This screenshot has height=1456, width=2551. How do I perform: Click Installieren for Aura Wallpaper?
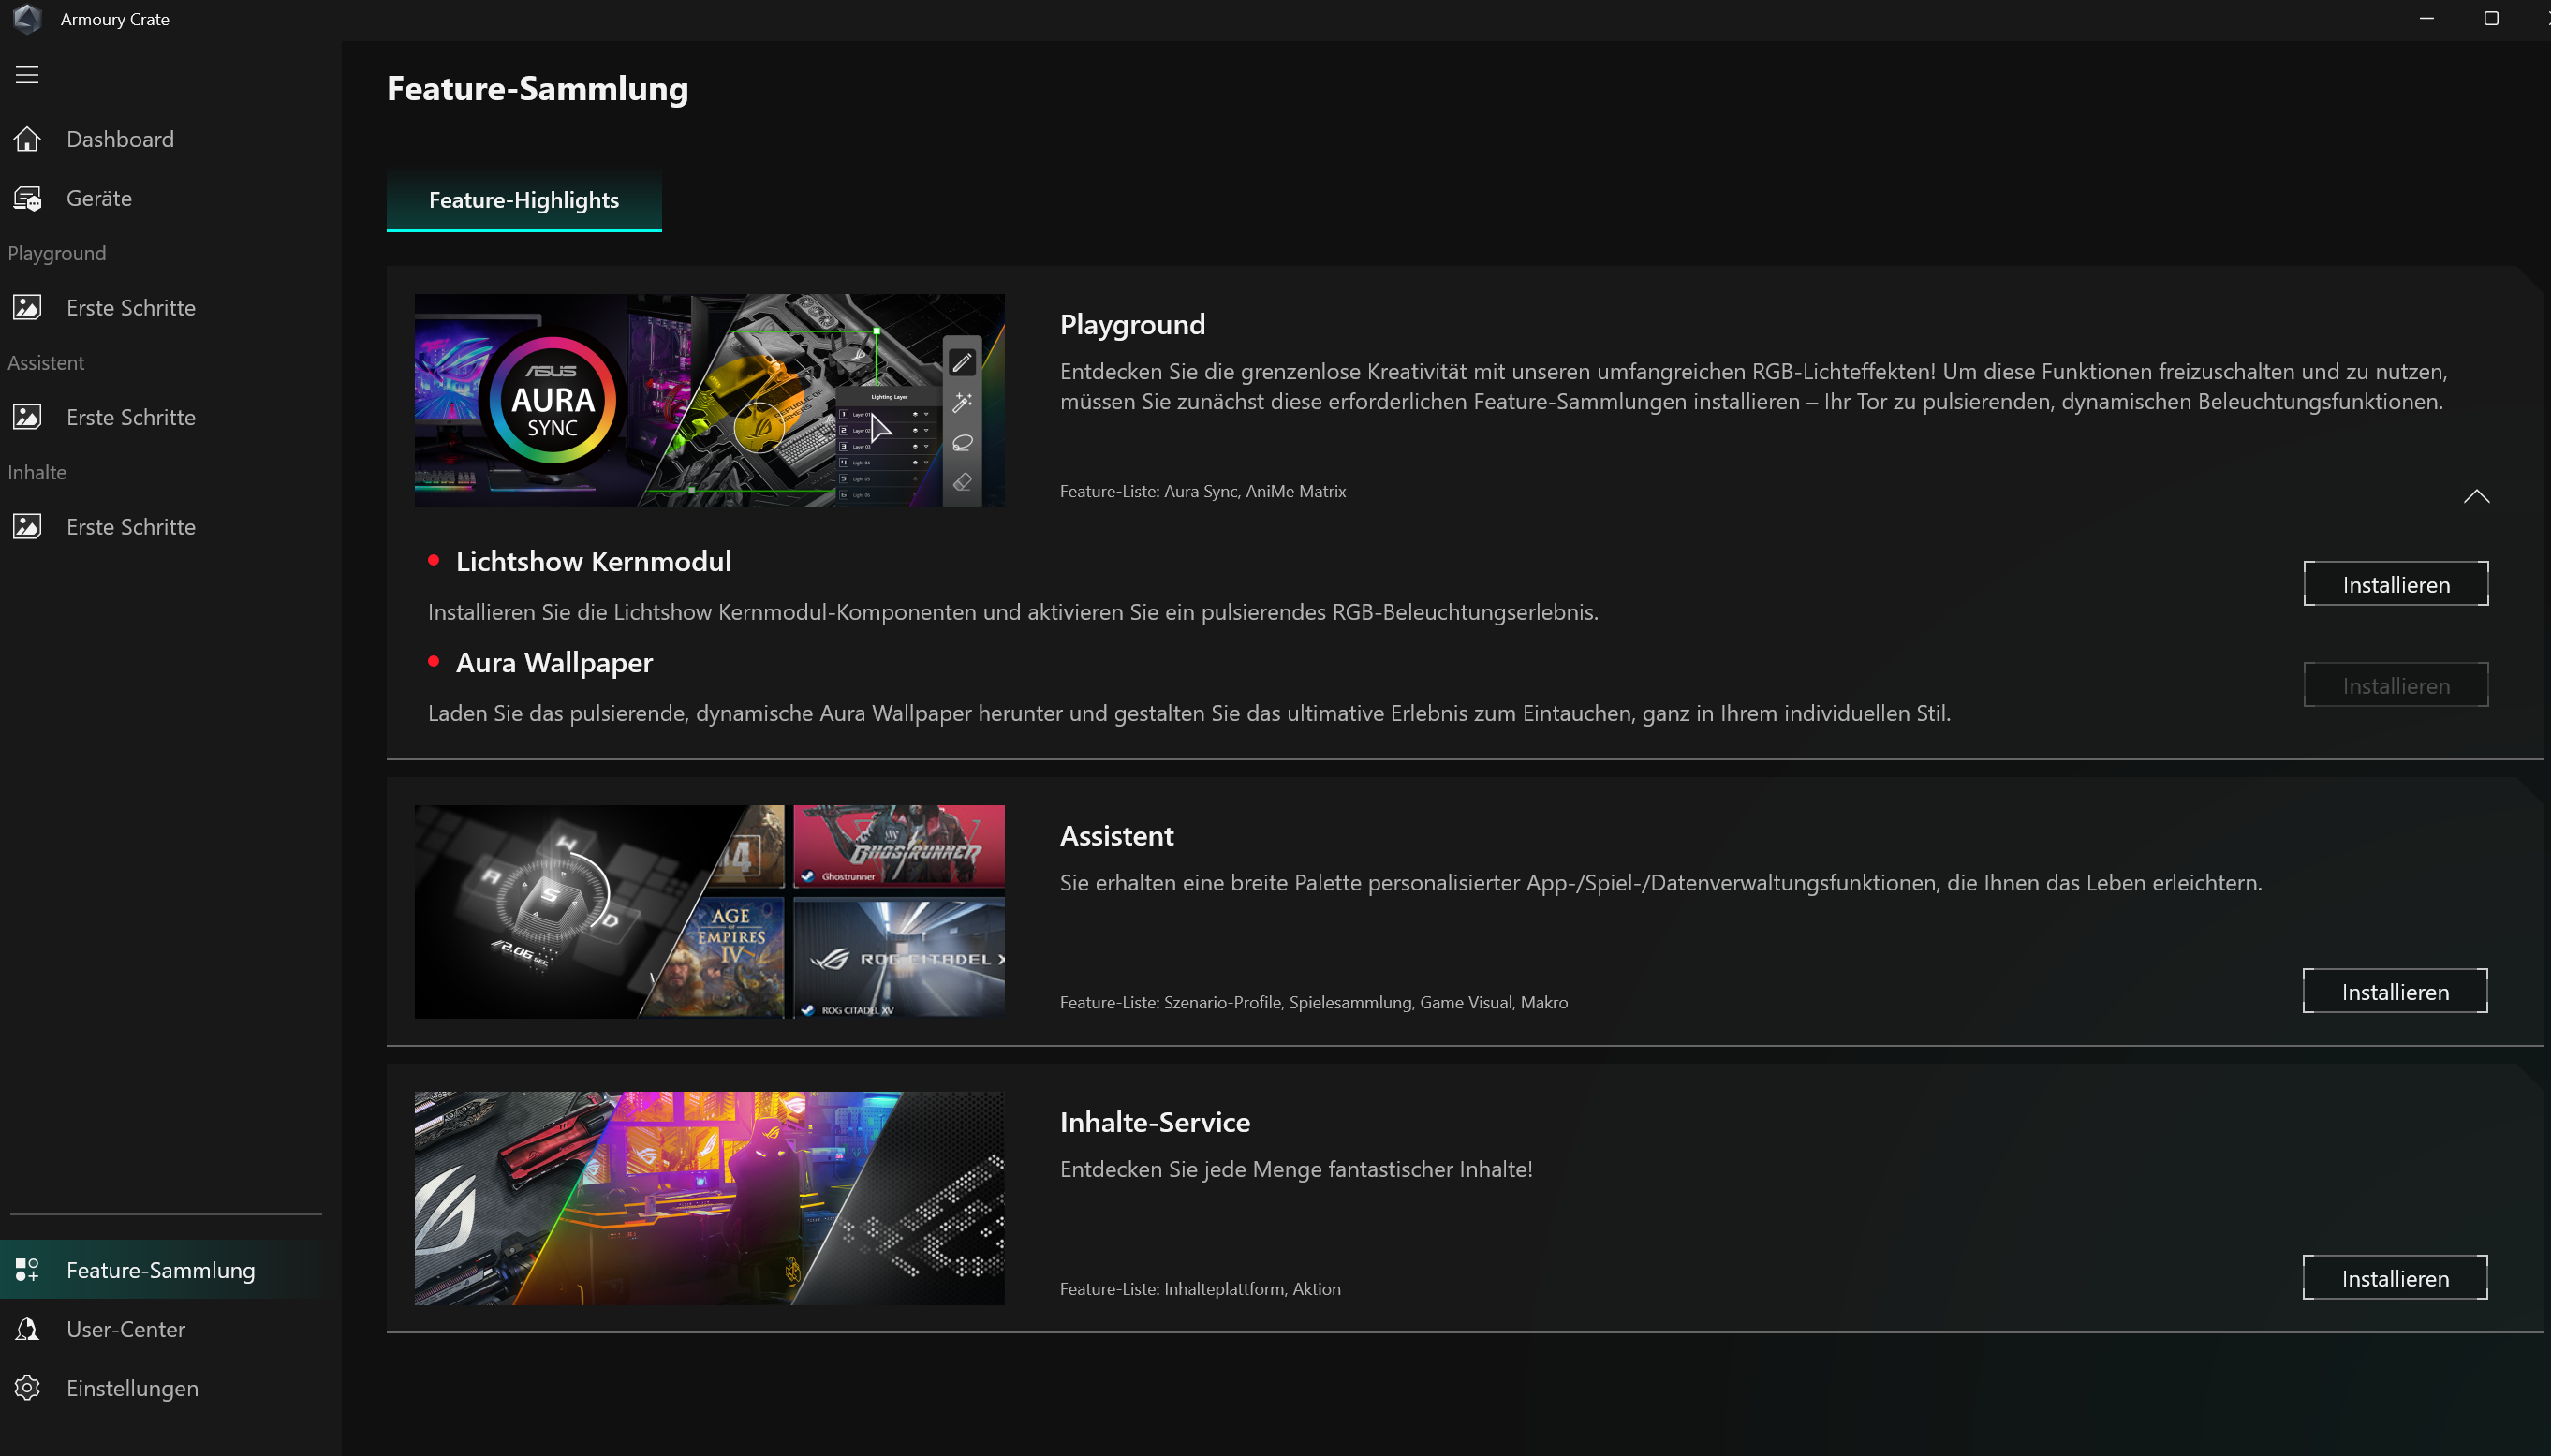coord(2395,685)
